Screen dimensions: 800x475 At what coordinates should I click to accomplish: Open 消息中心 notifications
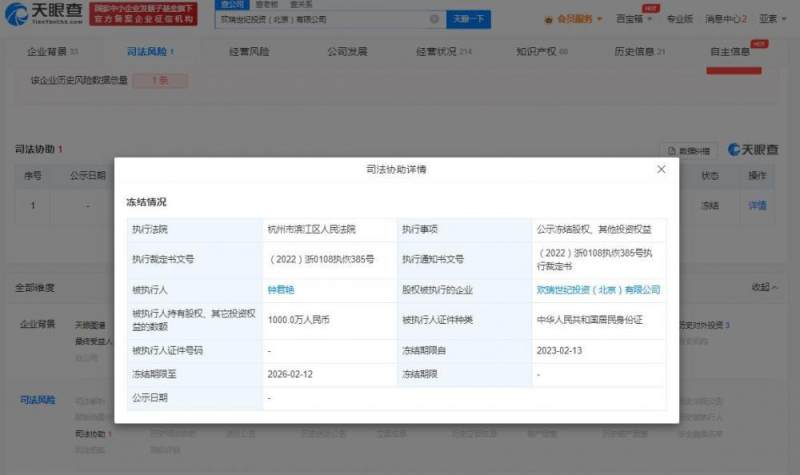click(x=726, y=19)
